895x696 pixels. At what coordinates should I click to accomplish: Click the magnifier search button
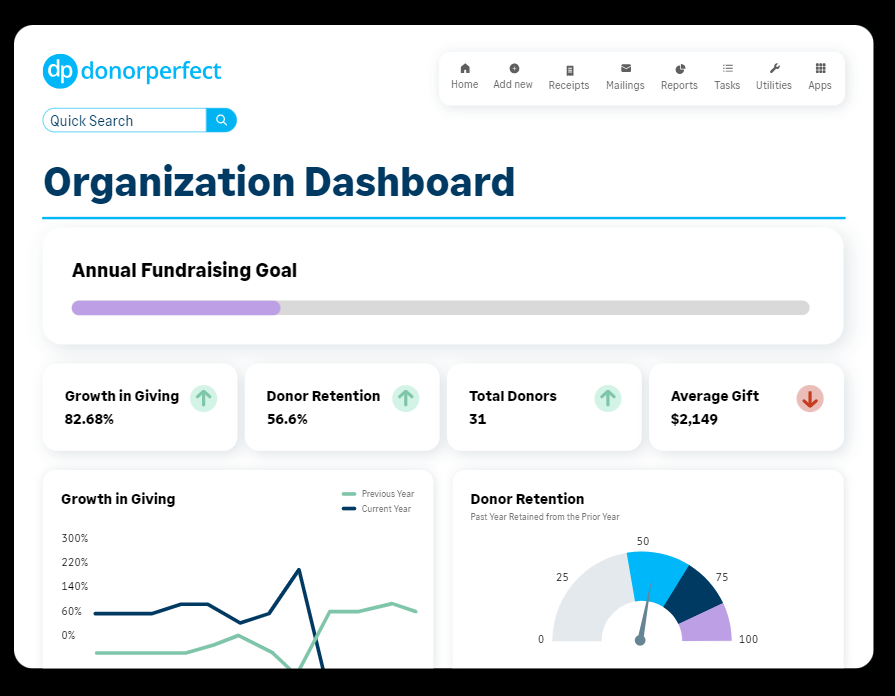221,120
